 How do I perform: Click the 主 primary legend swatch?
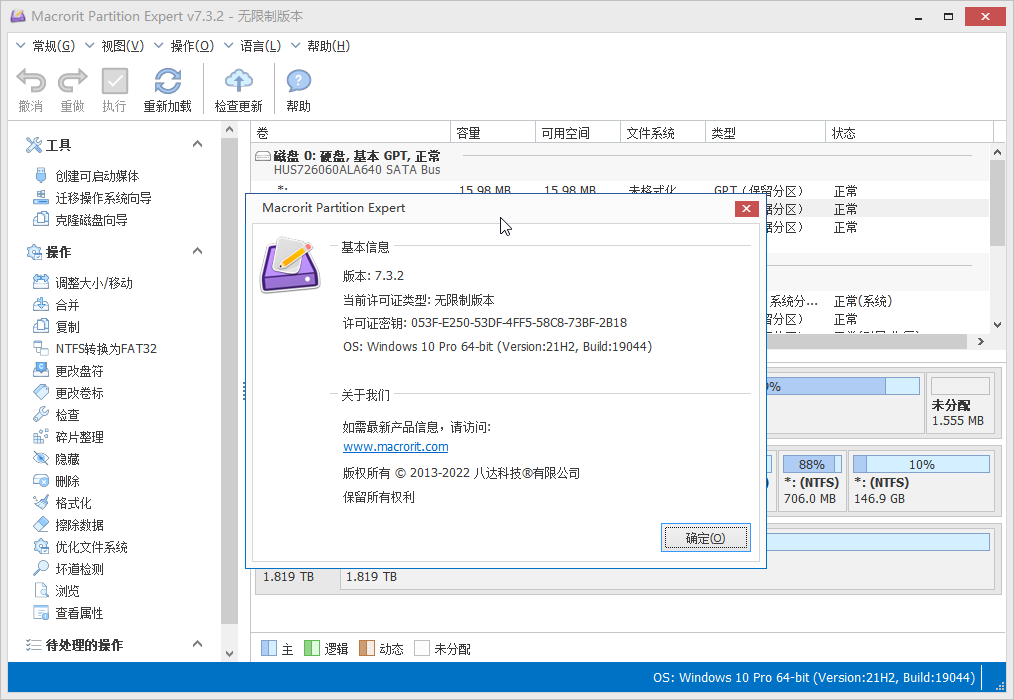[x=268, y=648]
